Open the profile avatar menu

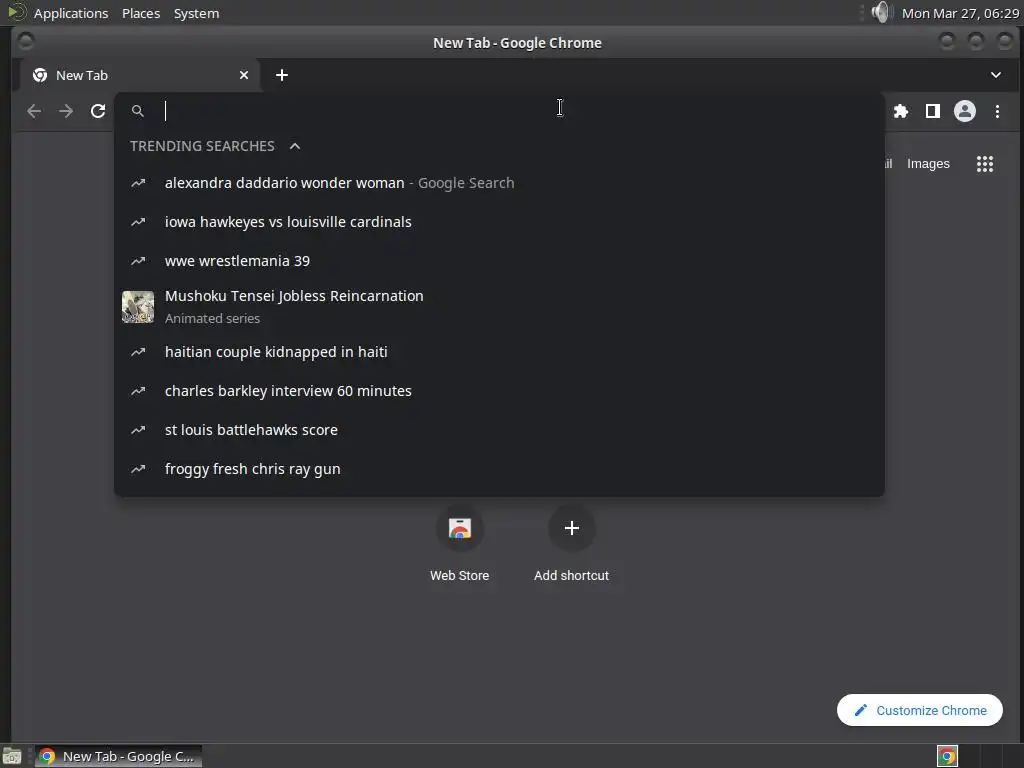coord(965,112)
